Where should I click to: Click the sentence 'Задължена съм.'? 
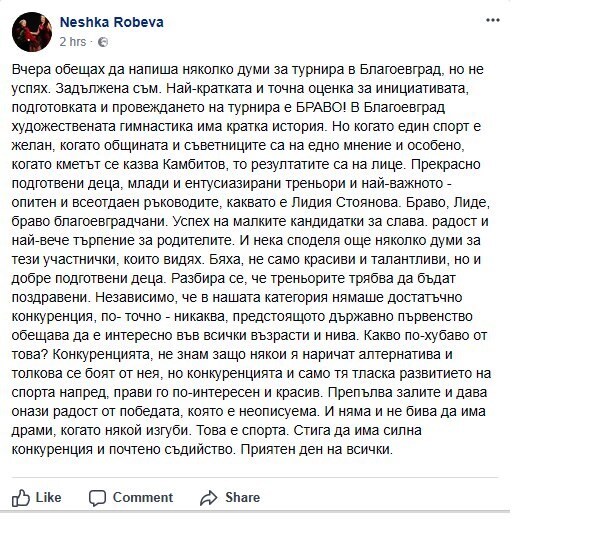(108, 88)
